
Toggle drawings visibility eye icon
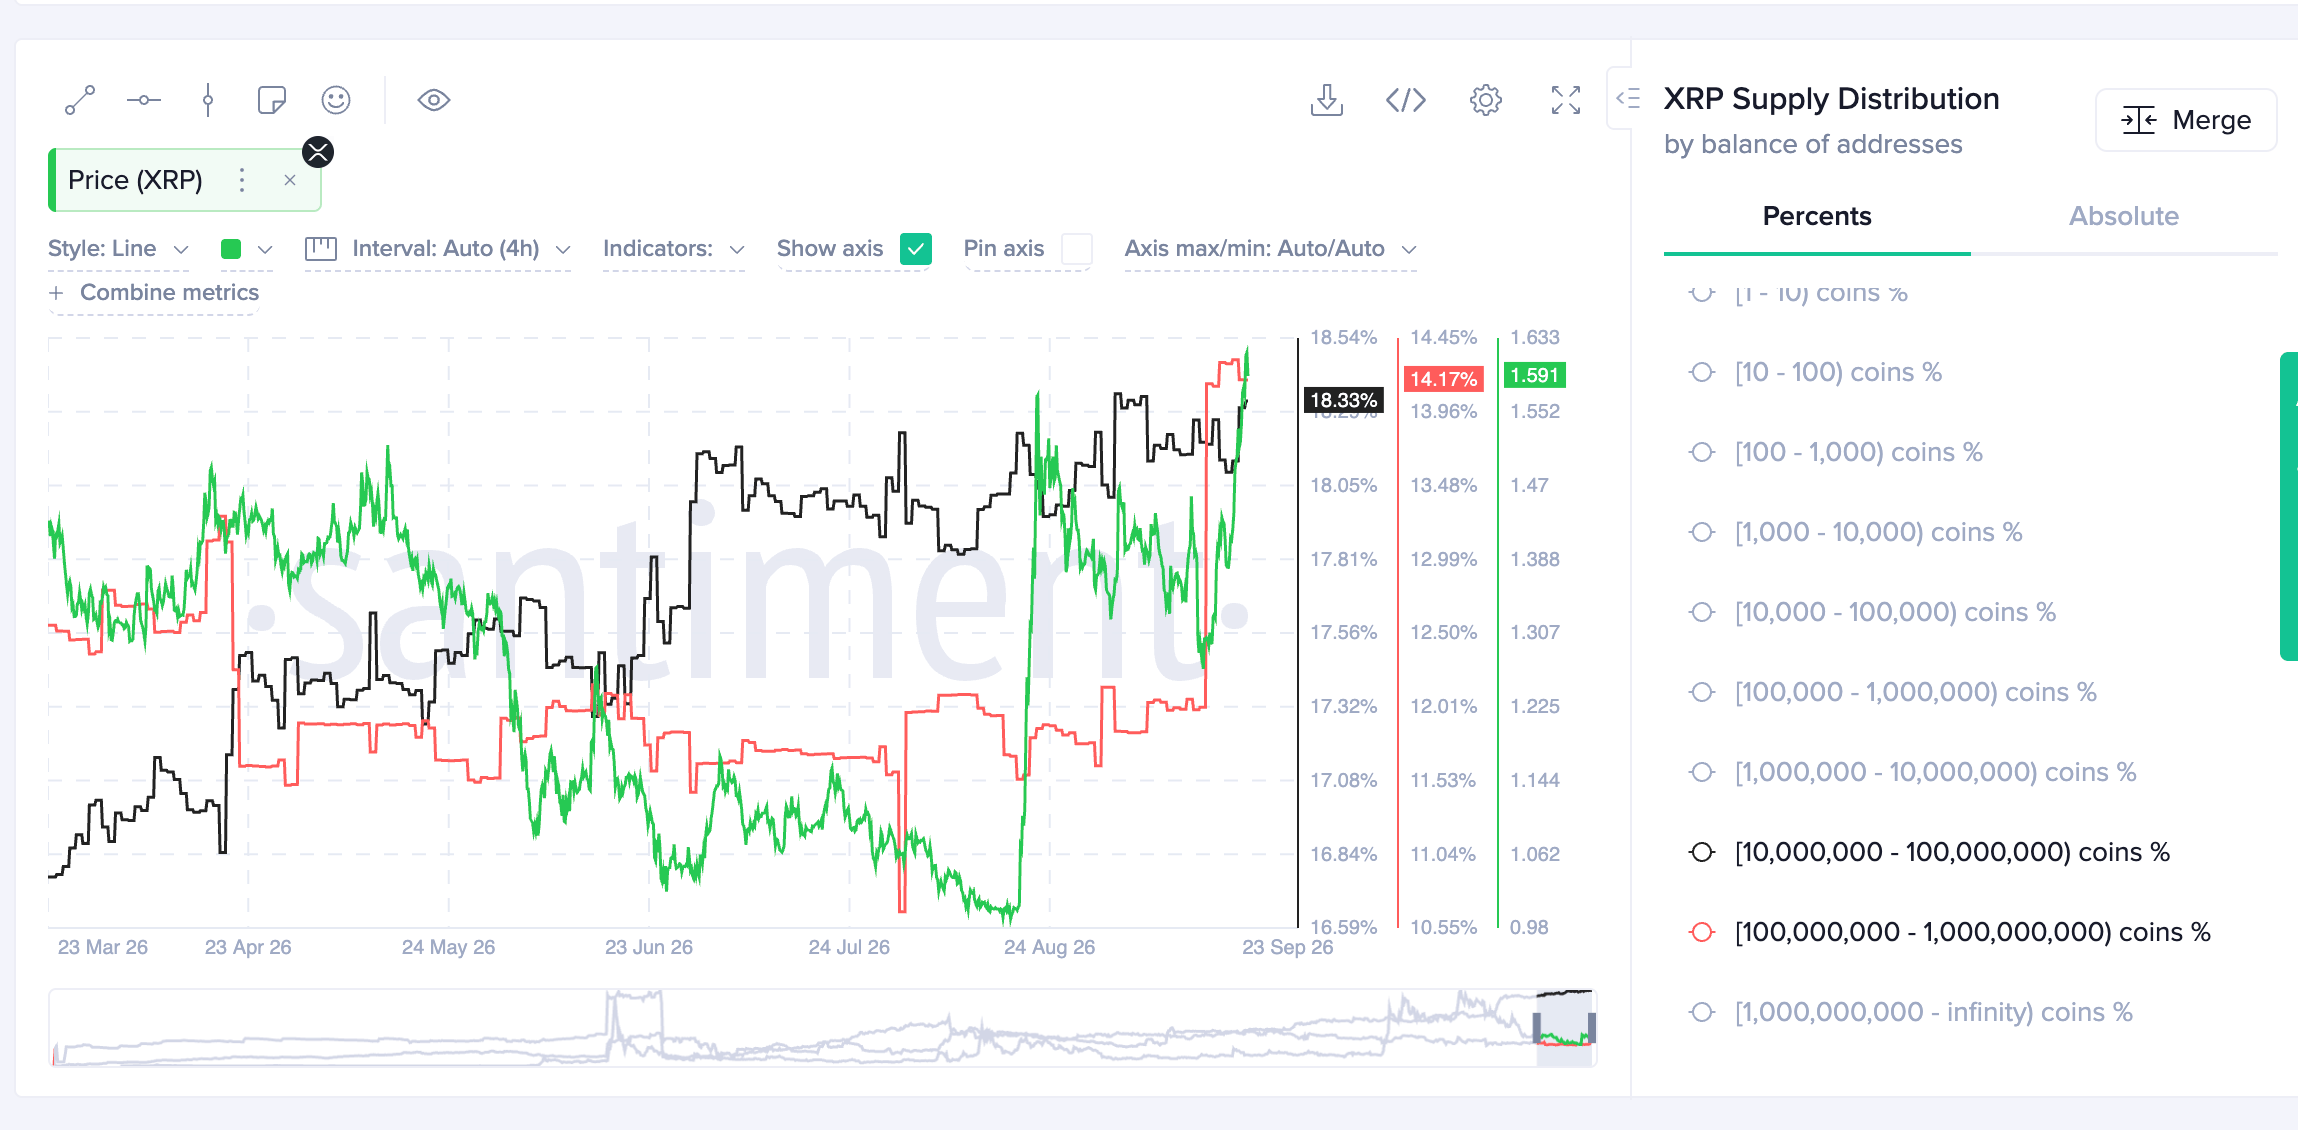(x=434, y=100)
